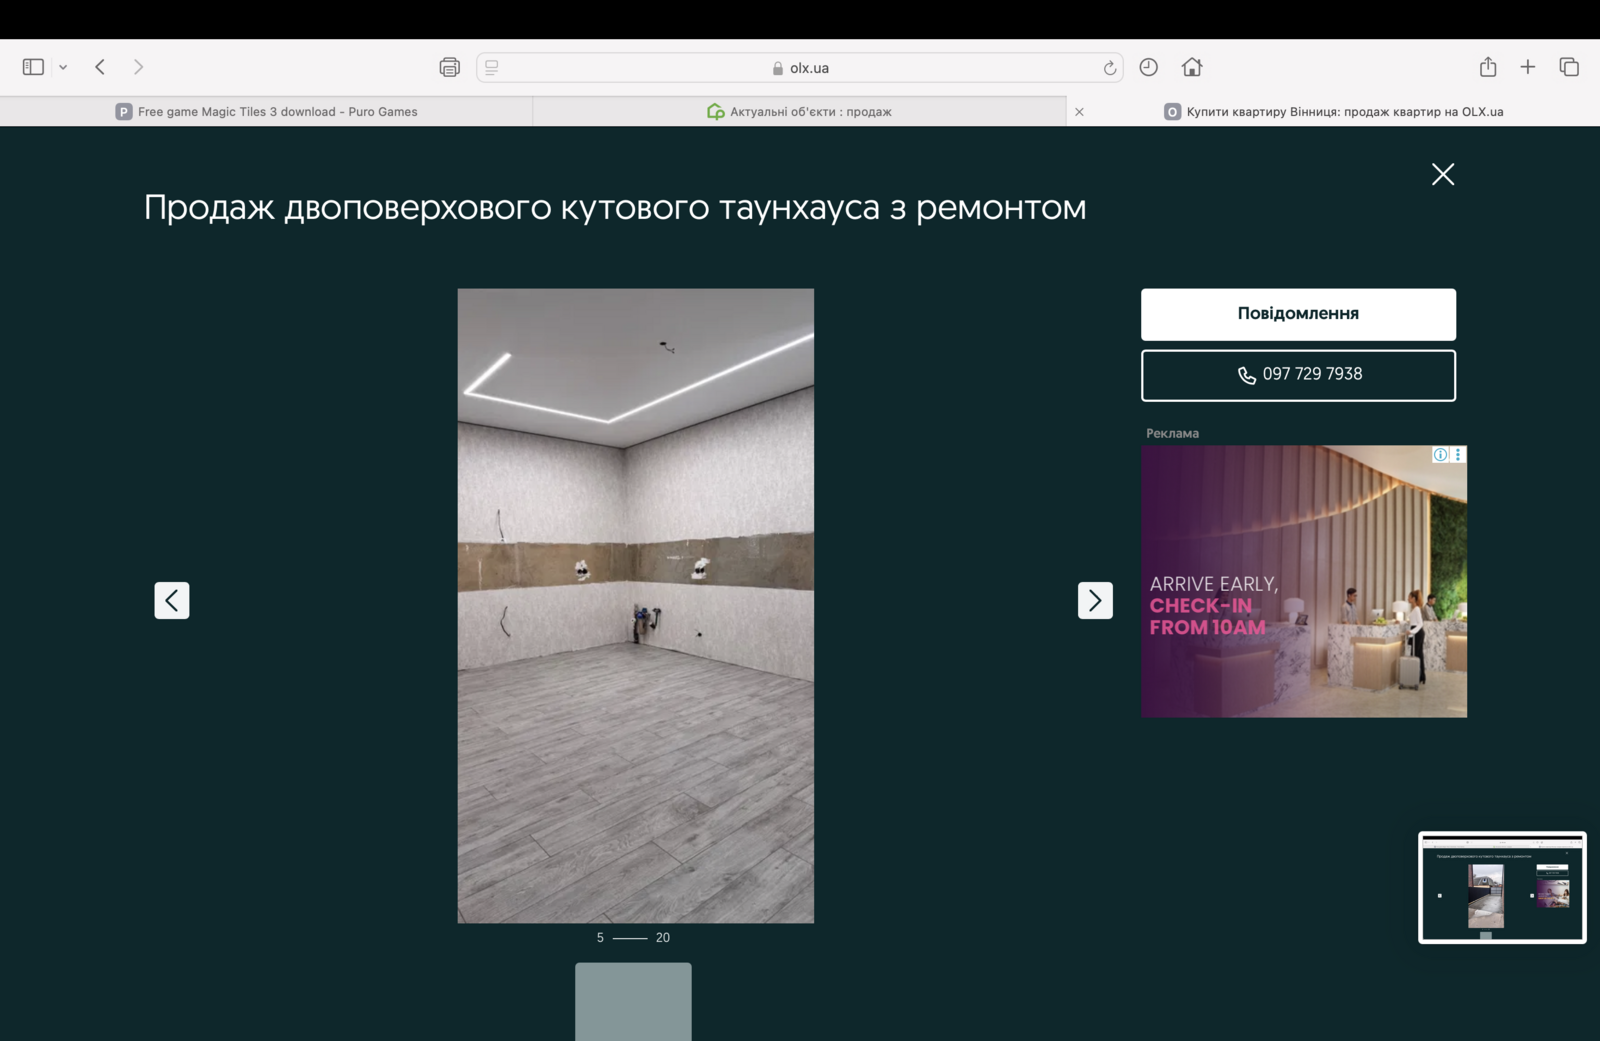This screenshot has width=1600, height=1041.
Task: Show the previous gallery photo
Action: [172, 600]
